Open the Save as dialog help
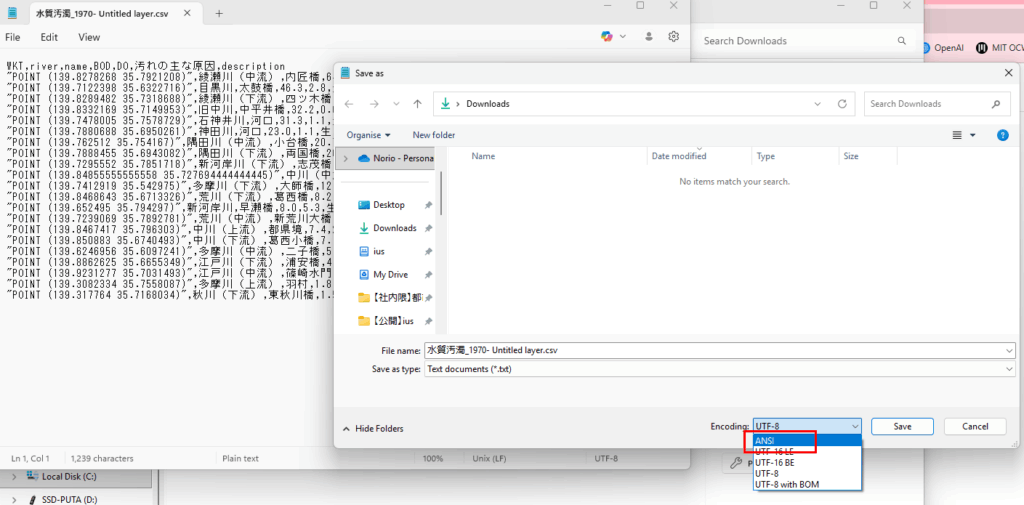Viewport: 1024px width, 505px height. click(x=1002, y=135)
